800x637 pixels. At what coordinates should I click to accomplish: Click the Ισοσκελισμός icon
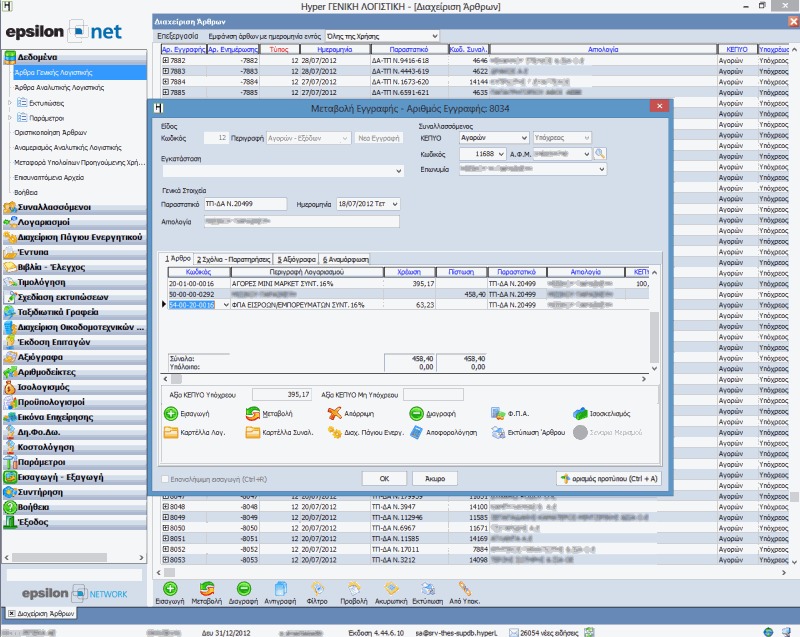(581, 414)
